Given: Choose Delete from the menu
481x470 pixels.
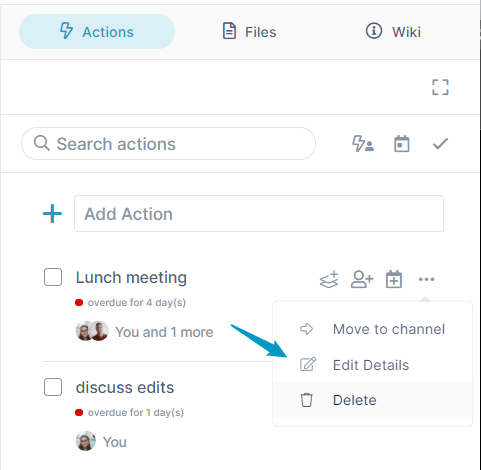Looking at the screenshot, I should 372,400.
